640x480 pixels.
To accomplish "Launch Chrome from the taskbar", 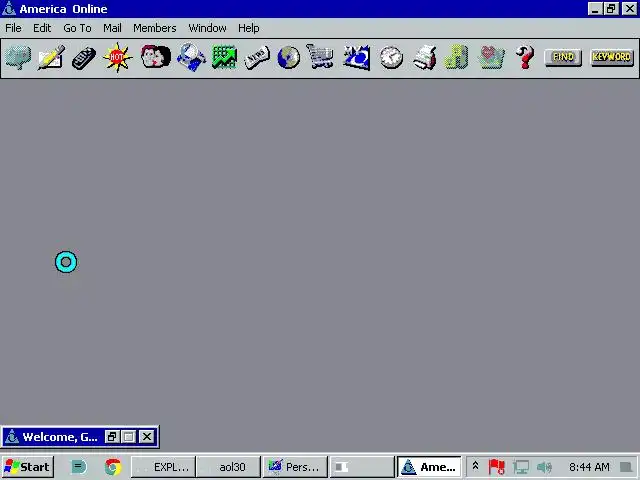I will coord(113,467).
